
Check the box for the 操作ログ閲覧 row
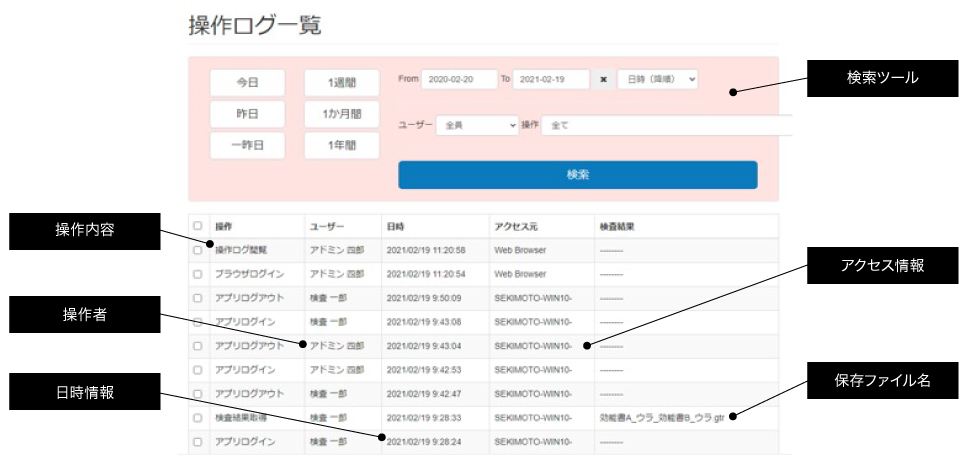coord(197,250)
